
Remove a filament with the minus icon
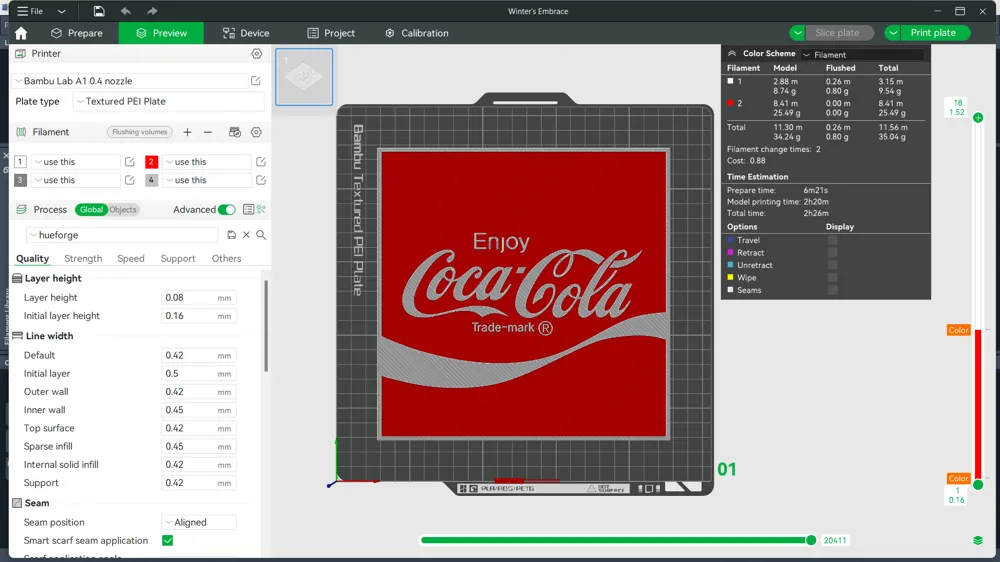point(208,132)
